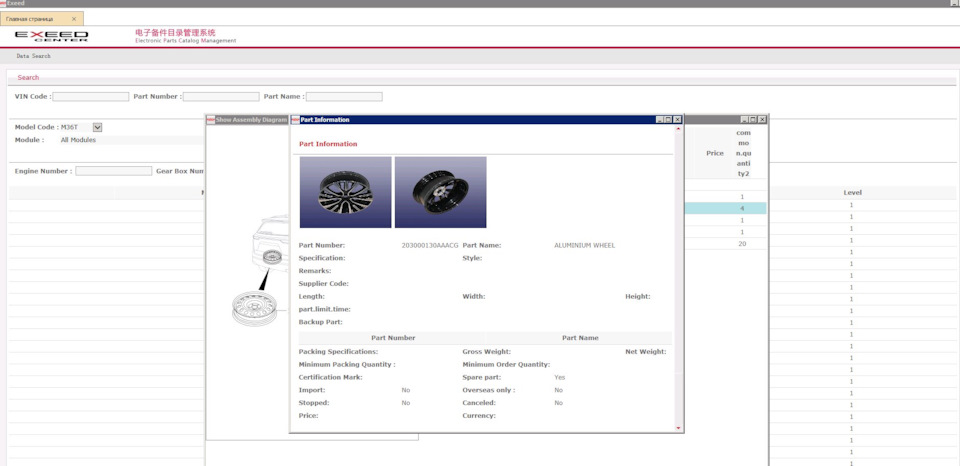
Task: Click the EXEED Center logo
Action: 51,37
